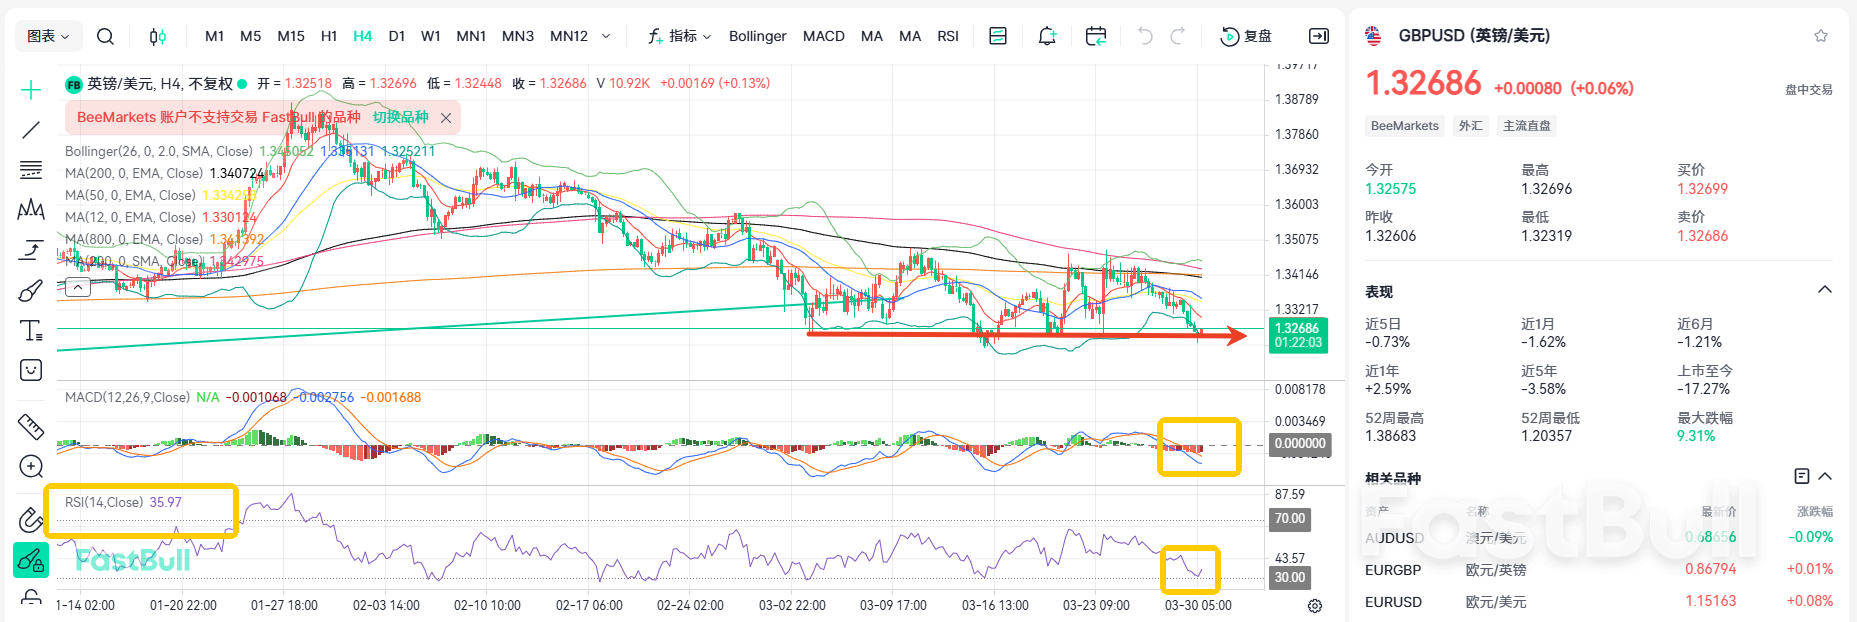
Task: Open the price alert bell icon
Action: coord(1047,36)
